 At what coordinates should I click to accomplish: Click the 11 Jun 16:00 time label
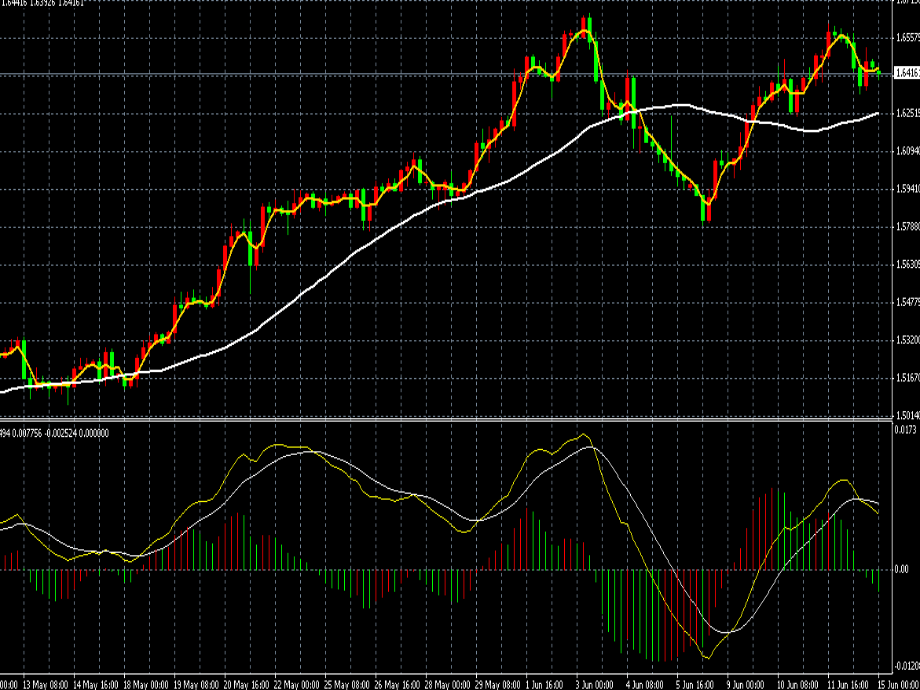coord(848,685)
